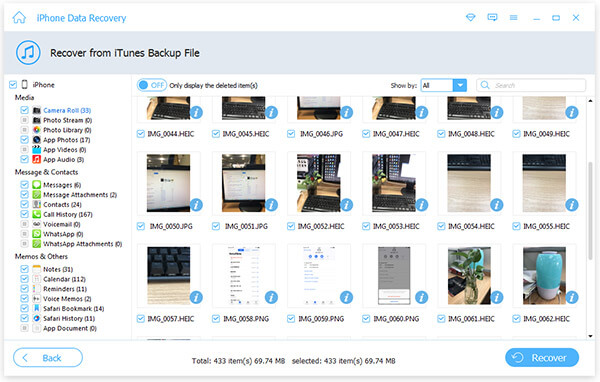Select Message Attachments (2) category
The width and height of the screenshot is (600, 382).
(x=80, y=194)
